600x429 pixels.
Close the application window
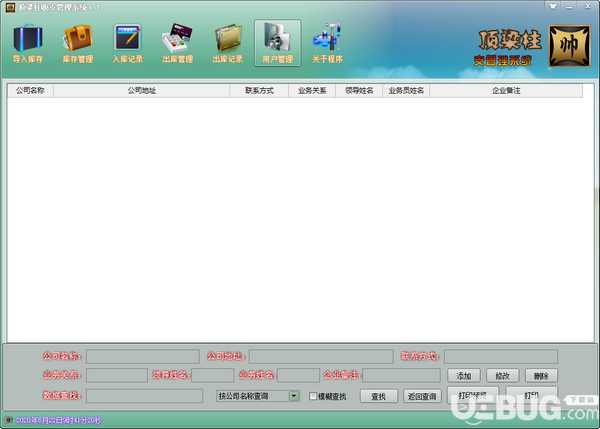587,7
